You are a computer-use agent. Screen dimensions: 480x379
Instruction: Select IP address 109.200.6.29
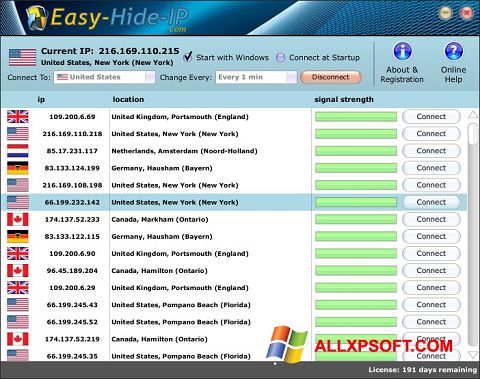[x=72, y=288]
